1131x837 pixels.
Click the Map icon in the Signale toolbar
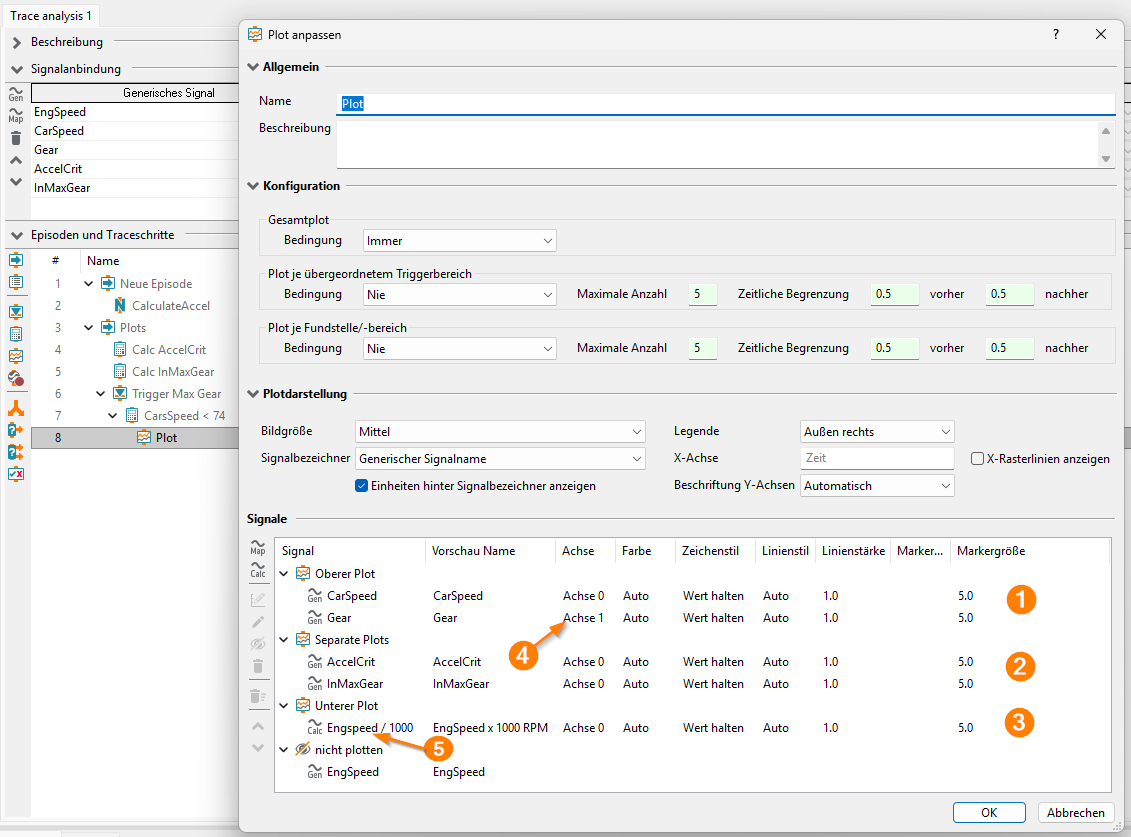coord(258,547)
